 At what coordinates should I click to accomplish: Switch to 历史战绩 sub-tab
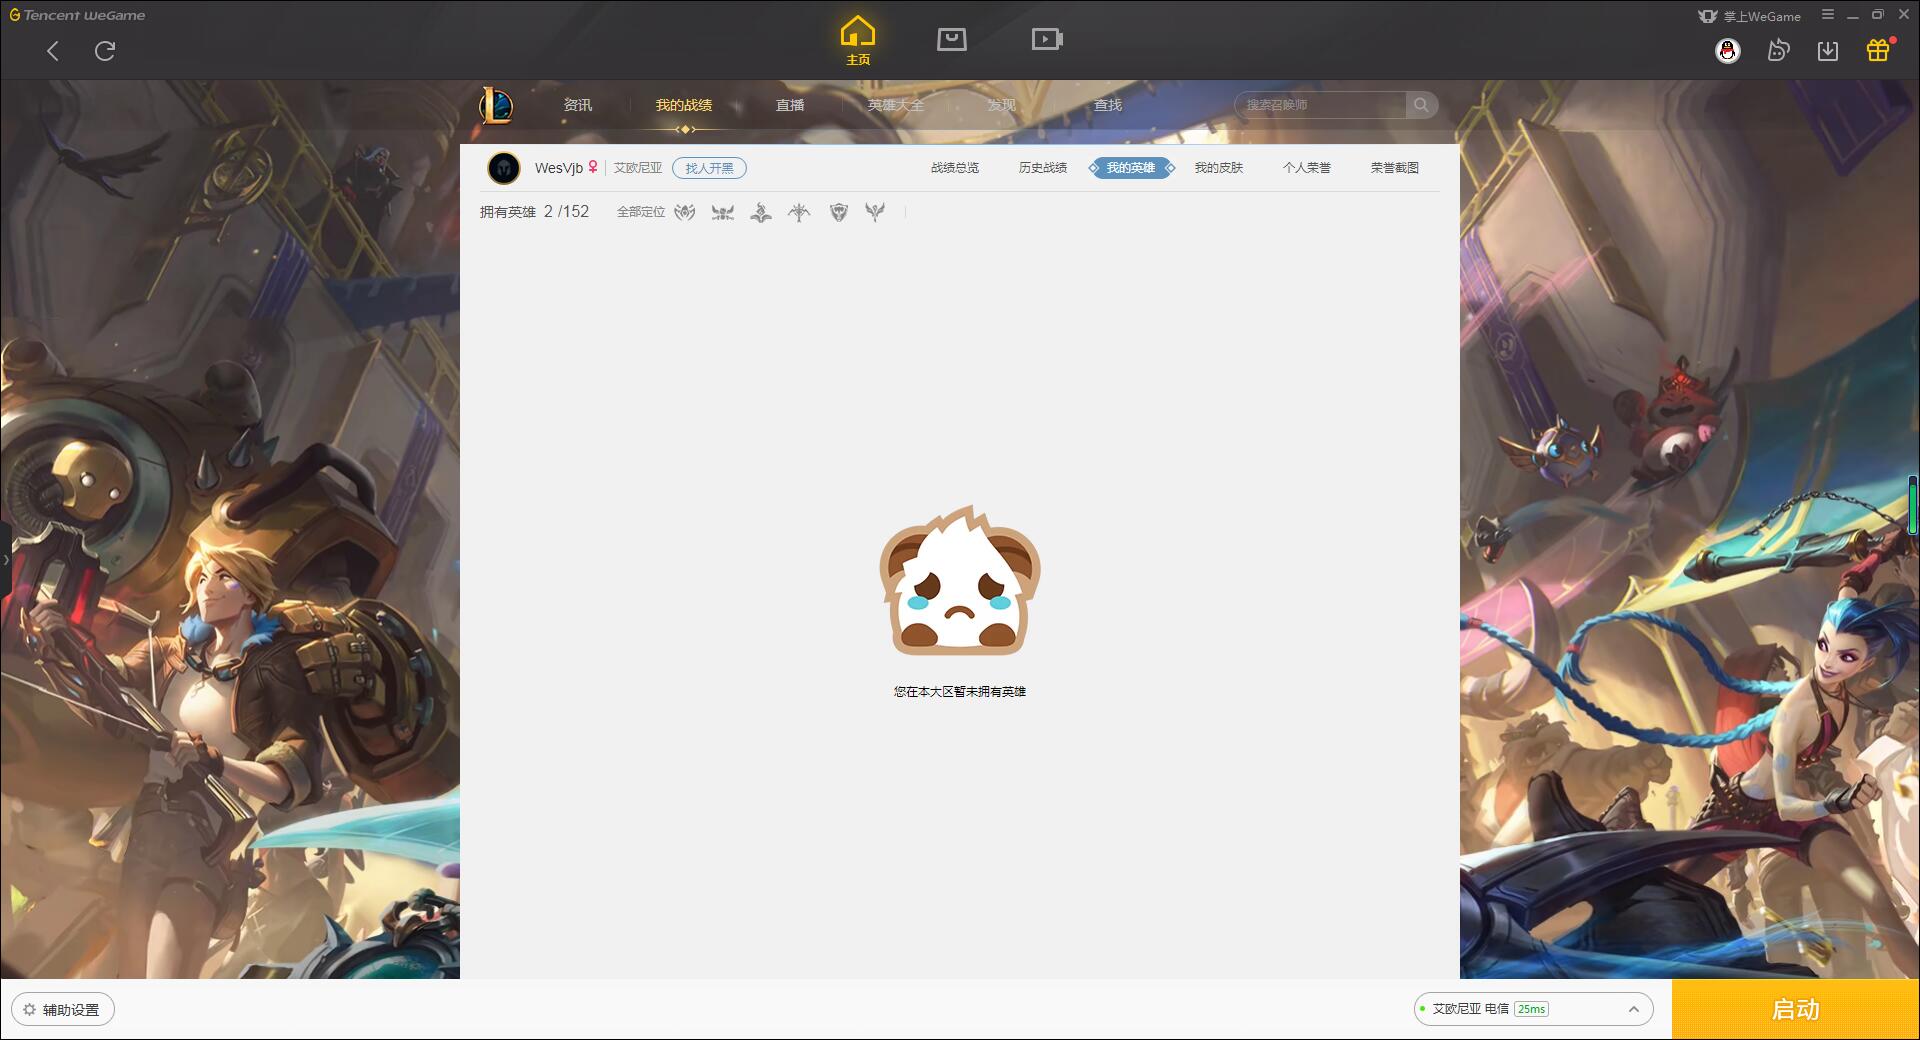point(1043,168)
